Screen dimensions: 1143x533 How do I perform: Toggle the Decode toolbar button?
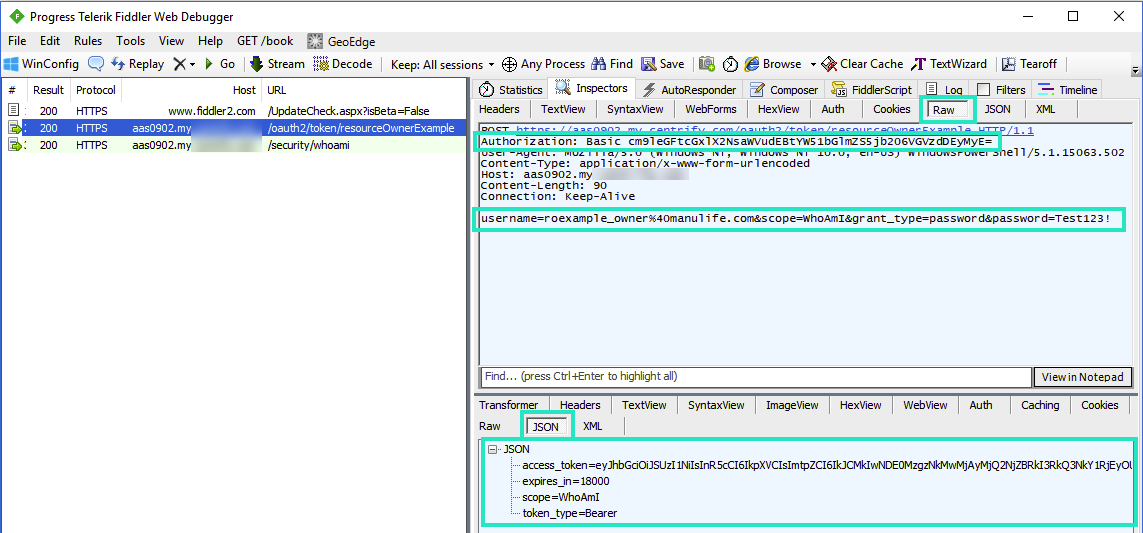[343, 64]
